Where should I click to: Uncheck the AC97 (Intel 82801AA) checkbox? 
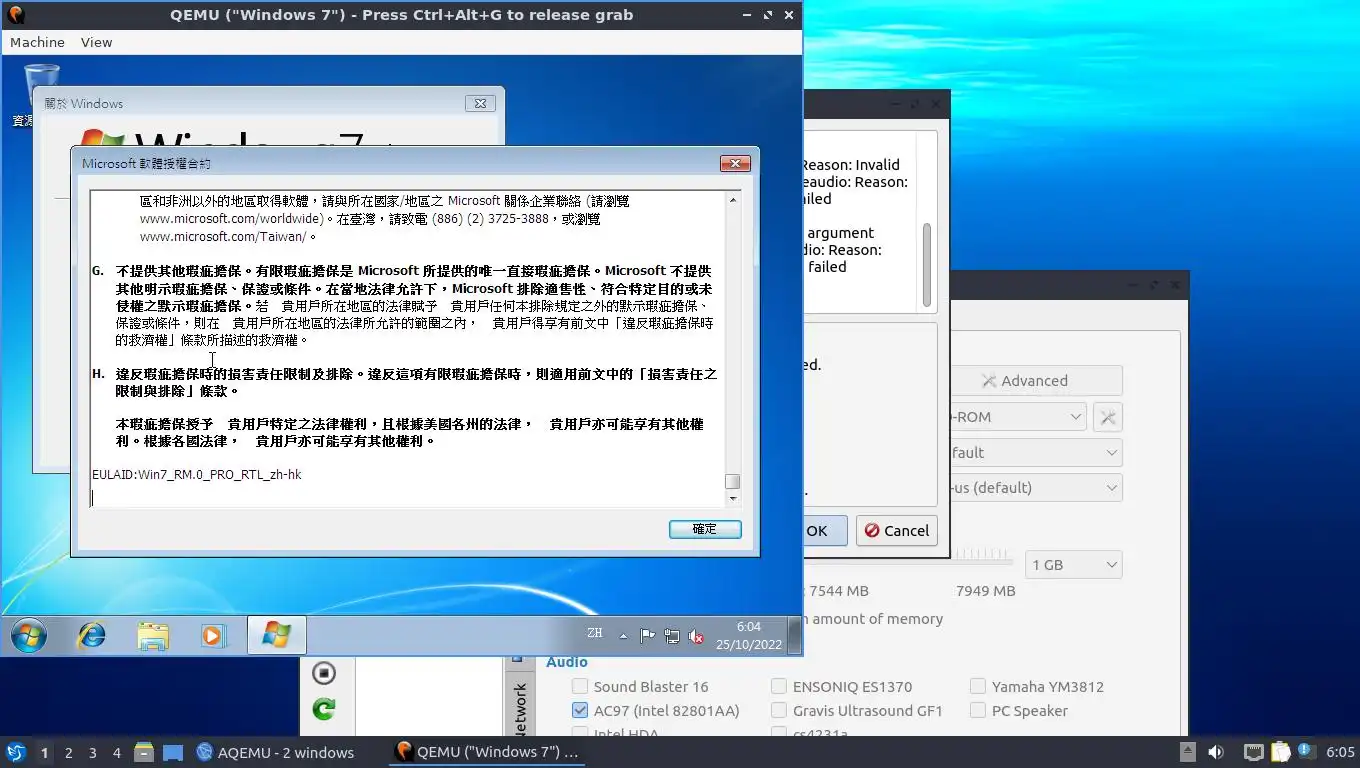pyautogui.click(x=580, y=710)
